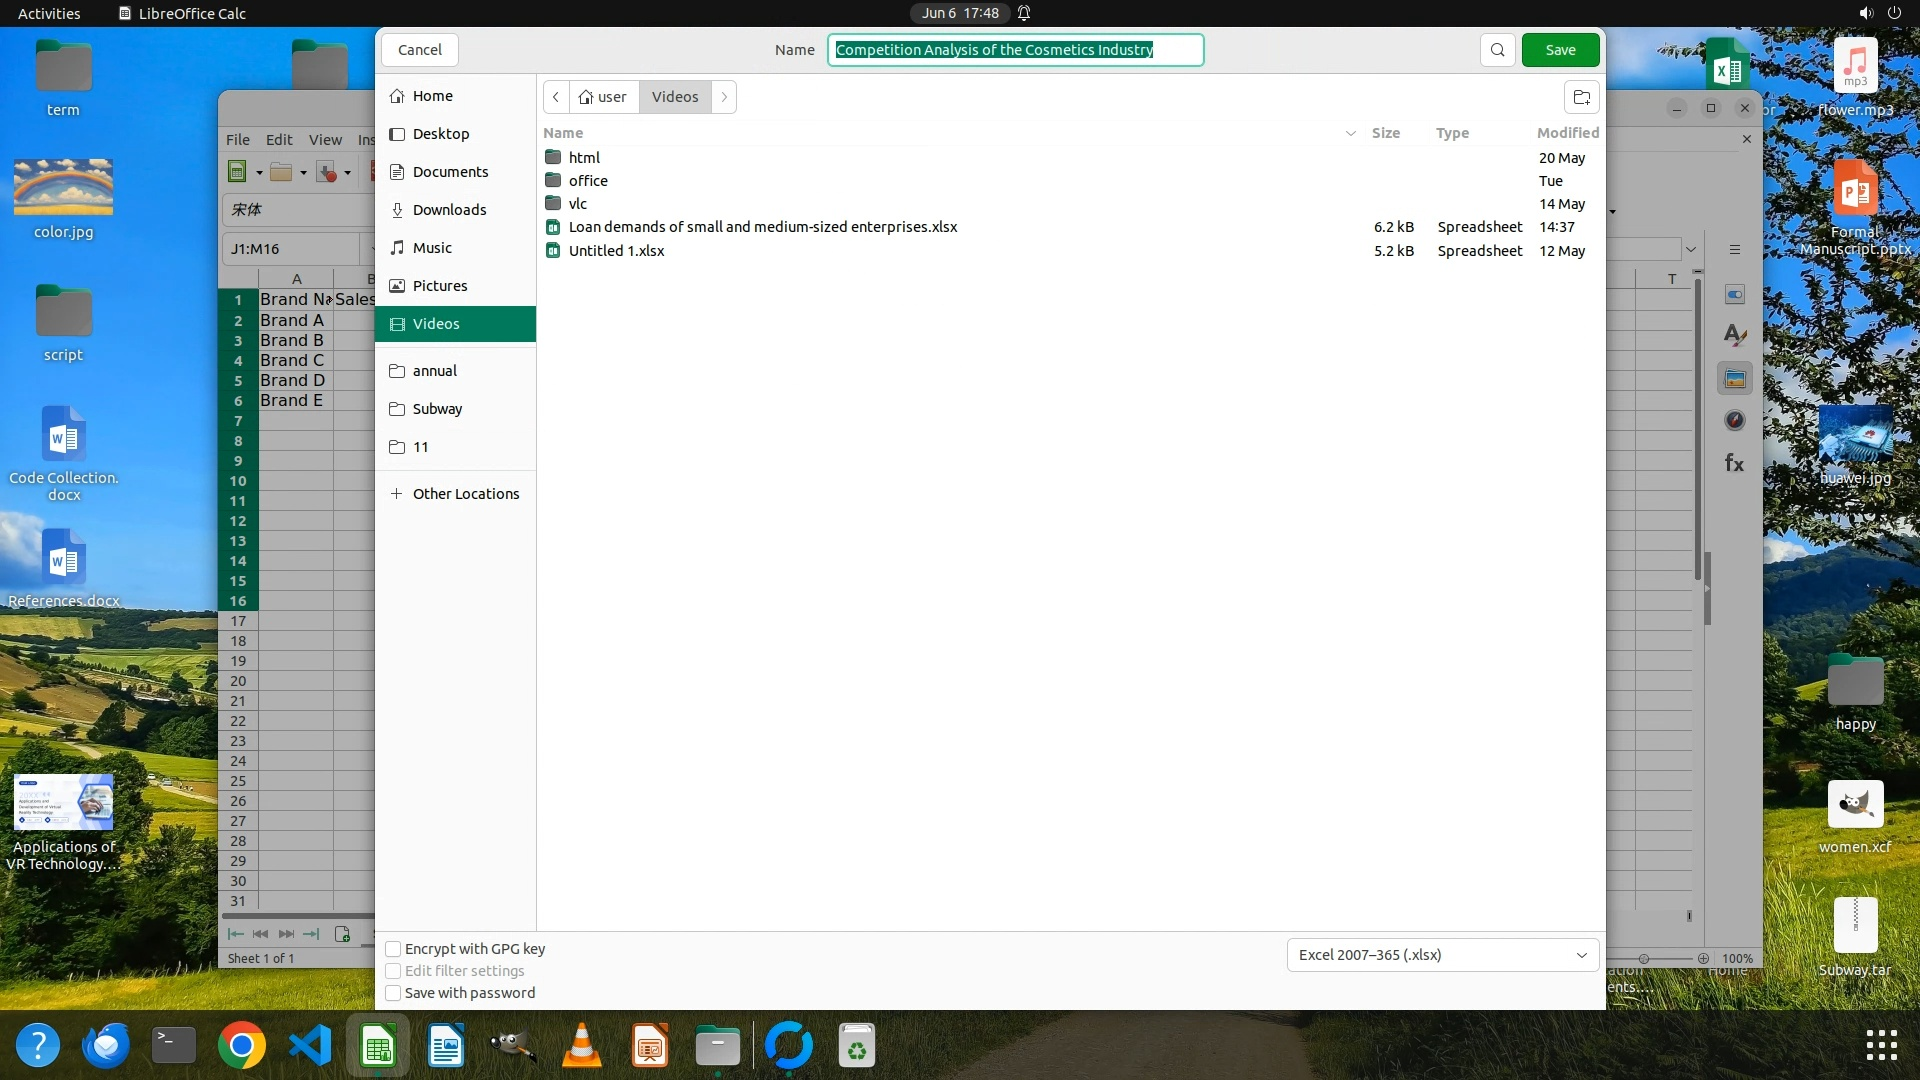This screenshot has width=1920, height=1080.
Task: Click the back arrow in the path bar
Action: pyautogui.click(x=556, y=97)
